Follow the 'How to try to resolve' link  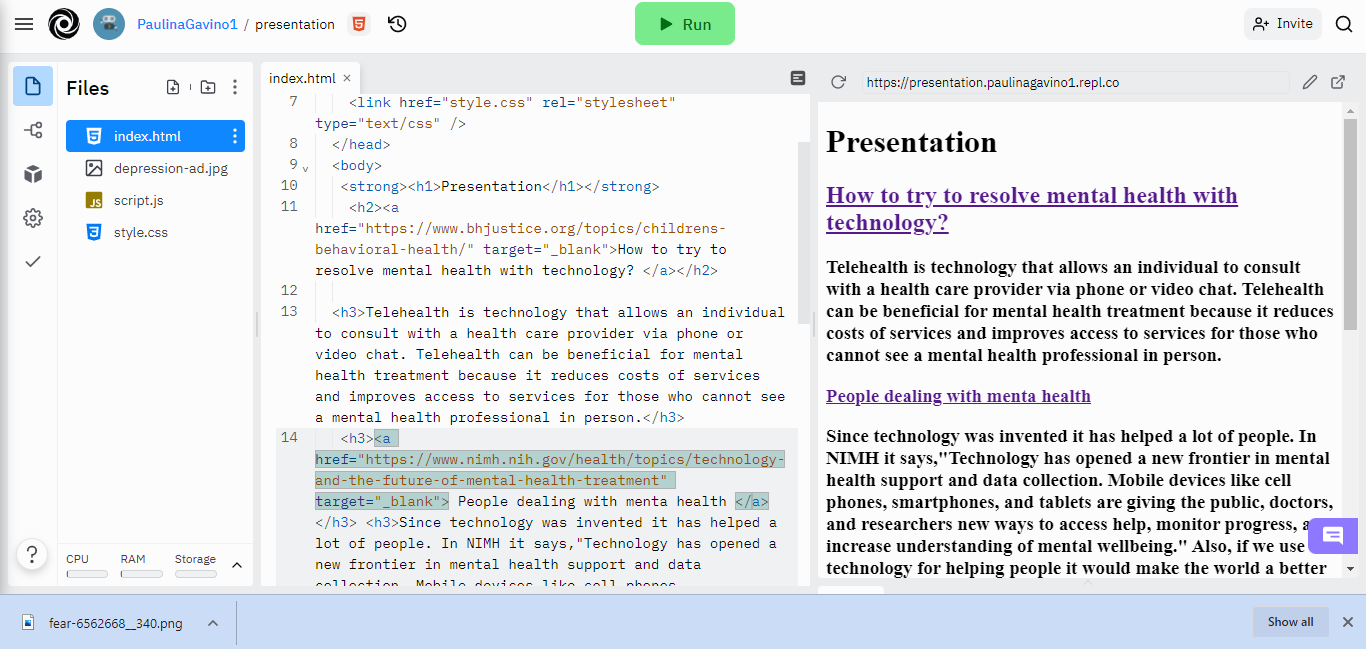pyautogui.click(x=1032, y=208)
